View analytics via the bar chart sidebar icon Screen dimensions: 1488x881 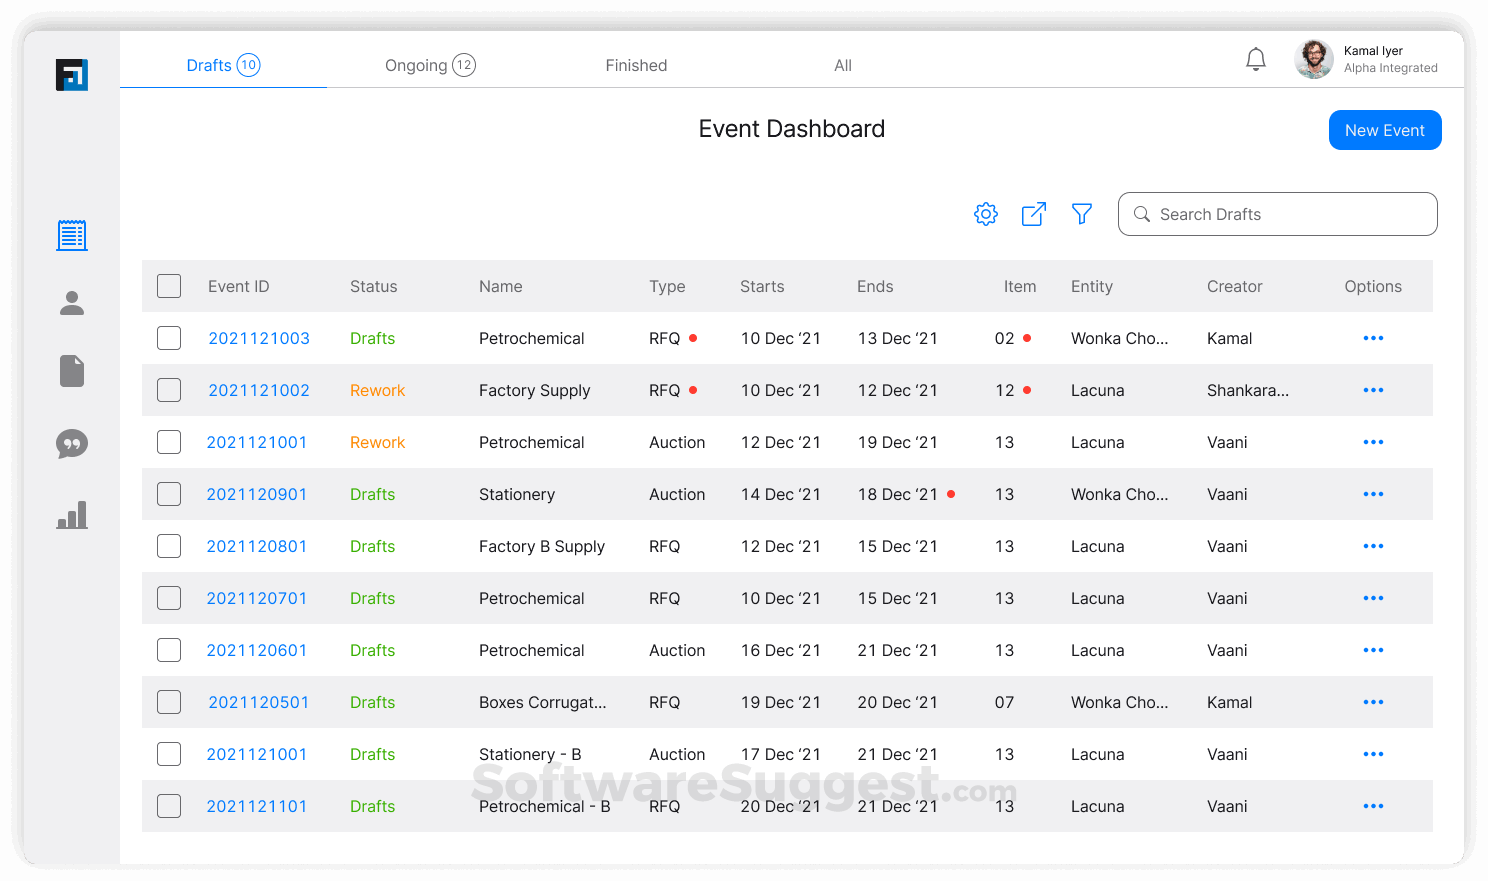[71, 515]
